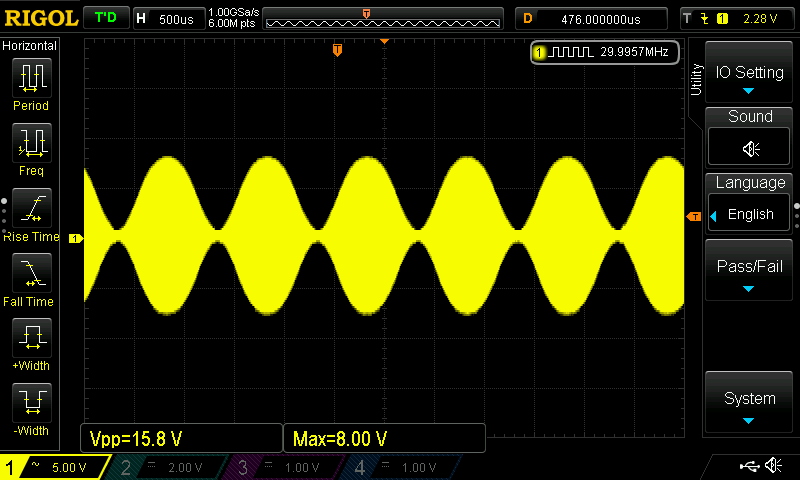The image size is (800, 480).
Task: Select the Period measurement icon
Action: pyautogui.click(x=32, y=78)
